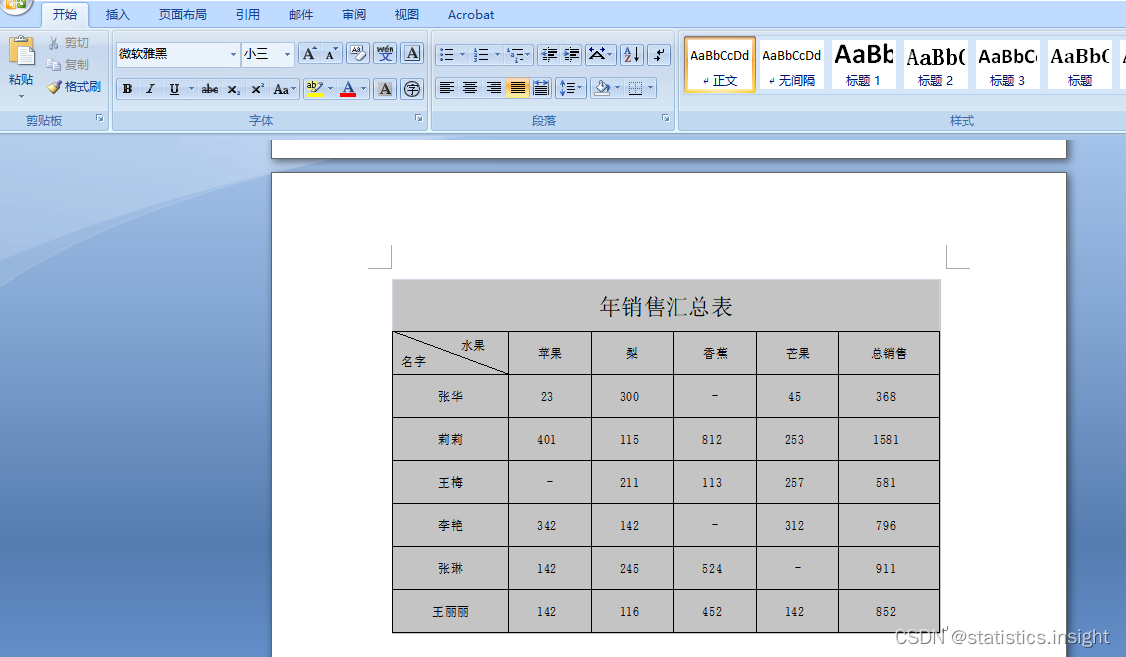Toggle bold formatting
Viewport: 1126px width, 657px height.
point(127,89)
